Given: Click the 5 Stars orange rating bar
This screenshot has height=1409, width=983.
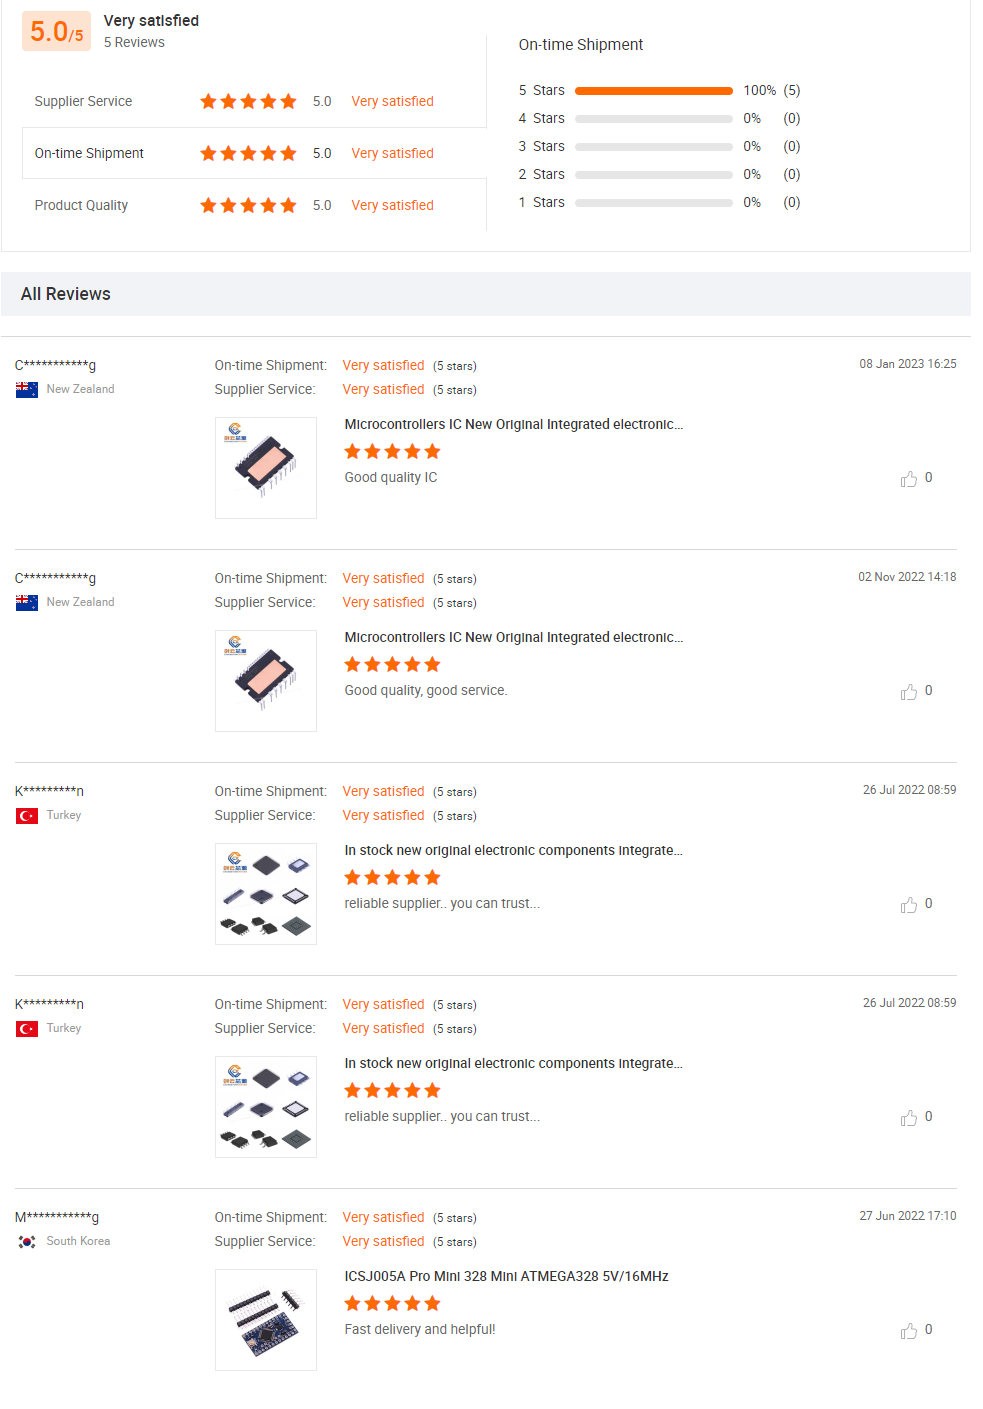Looking at the screenshot, I should tap(654, 91).
